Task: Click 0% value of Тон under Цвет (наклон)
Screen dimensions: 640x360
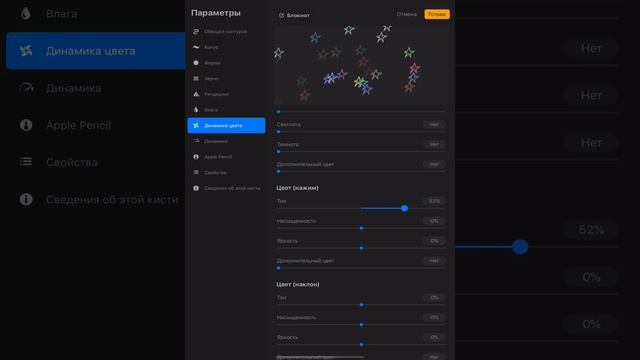Action: [434, 298]
